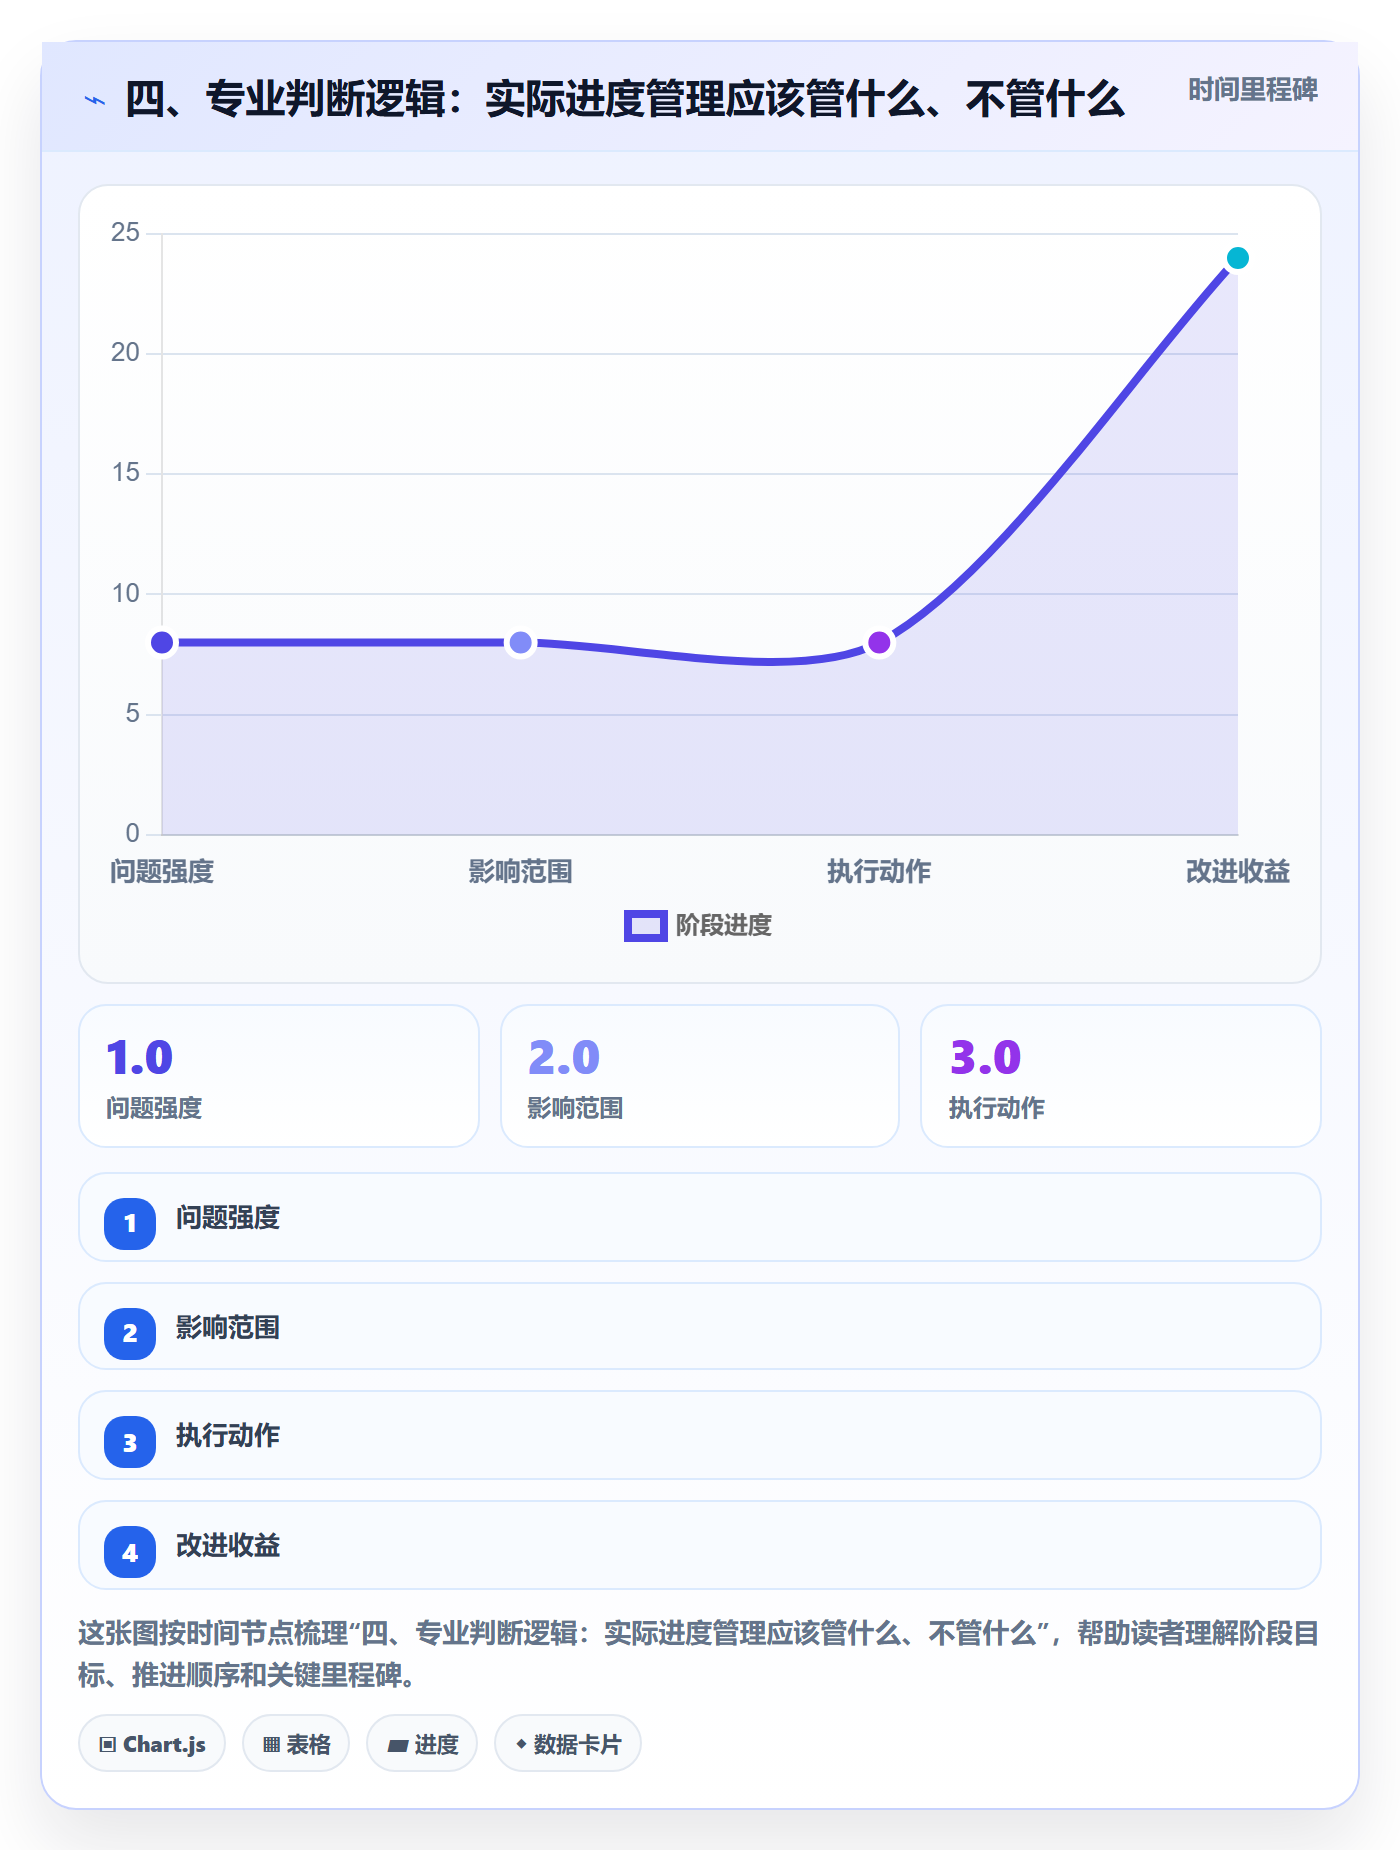Click the blue number 4 badge

click(x=130, y=1552)
